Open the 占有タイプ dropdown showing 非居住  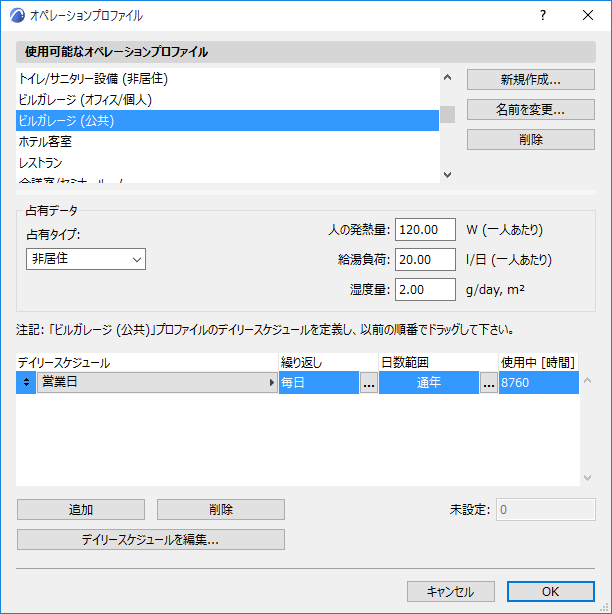[86, 259]
